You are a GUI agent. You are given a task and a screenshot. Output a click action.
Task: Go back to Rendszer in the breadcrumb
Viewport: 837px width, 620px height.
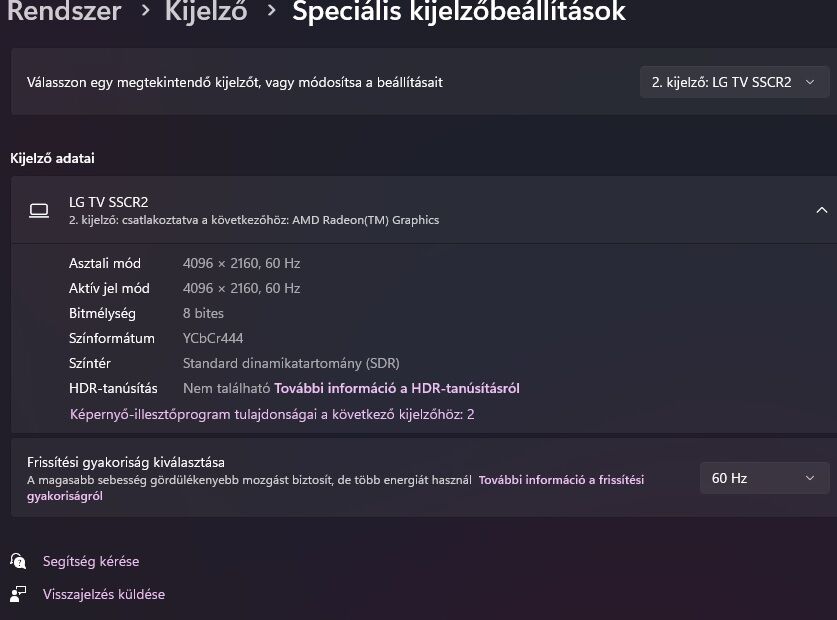click(x=64, y=12)
